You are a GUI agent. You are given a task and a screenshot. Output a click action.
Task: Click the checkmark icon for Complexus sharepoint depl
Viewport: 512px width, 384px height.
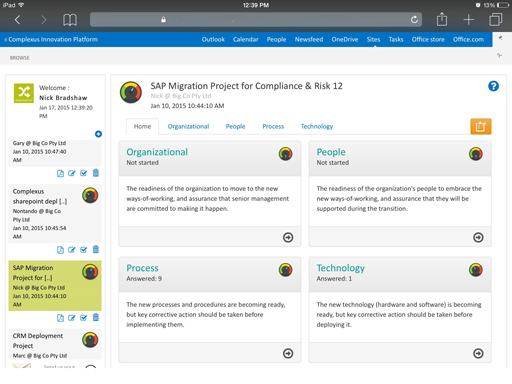click(x=84, y=250)
